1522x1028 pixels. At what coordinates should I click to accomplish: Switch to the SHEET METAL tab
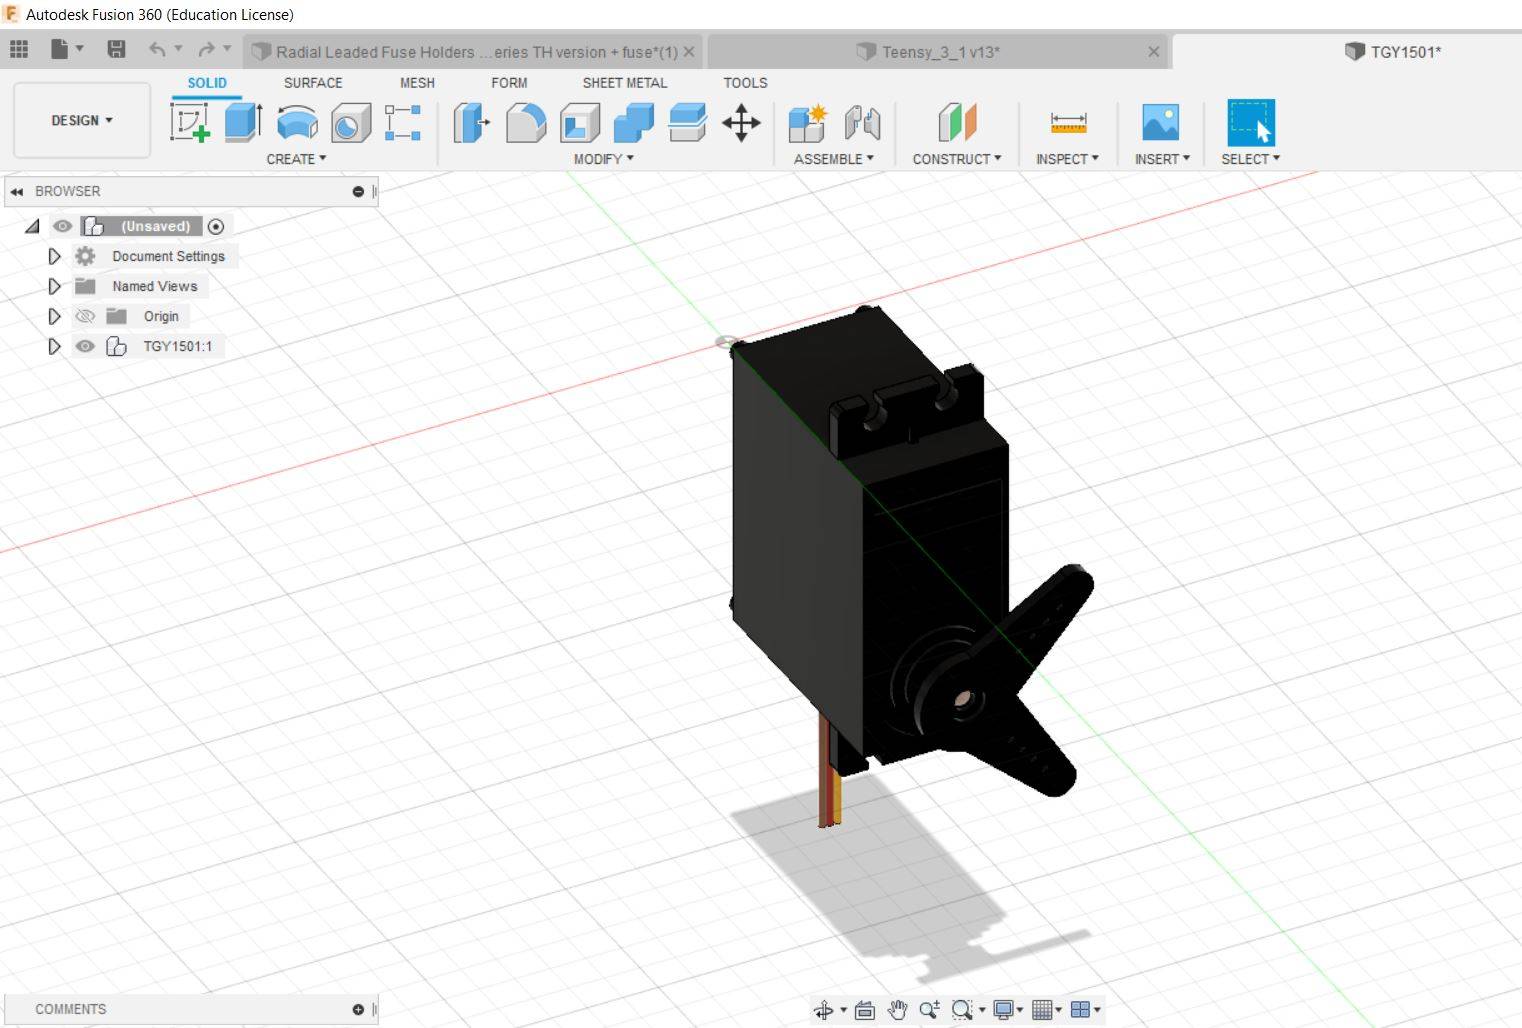625,83
